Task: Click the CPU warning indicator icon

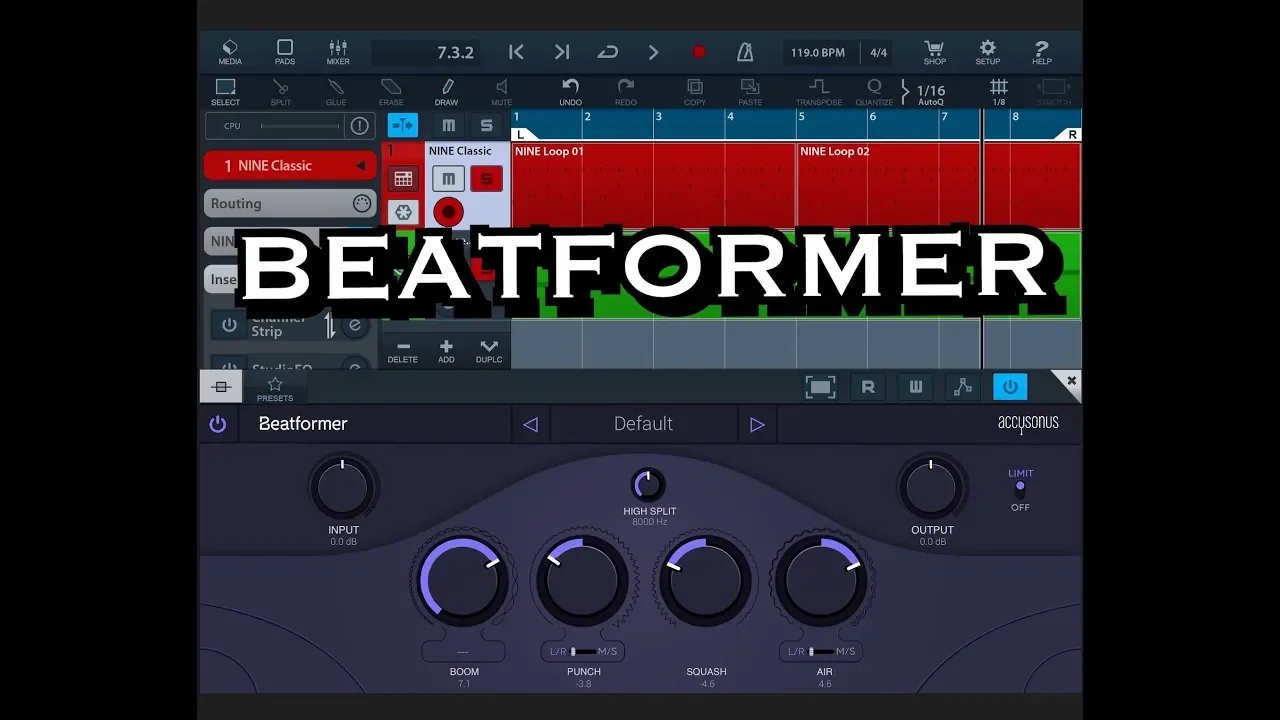Action: click(x=359, y=126)
